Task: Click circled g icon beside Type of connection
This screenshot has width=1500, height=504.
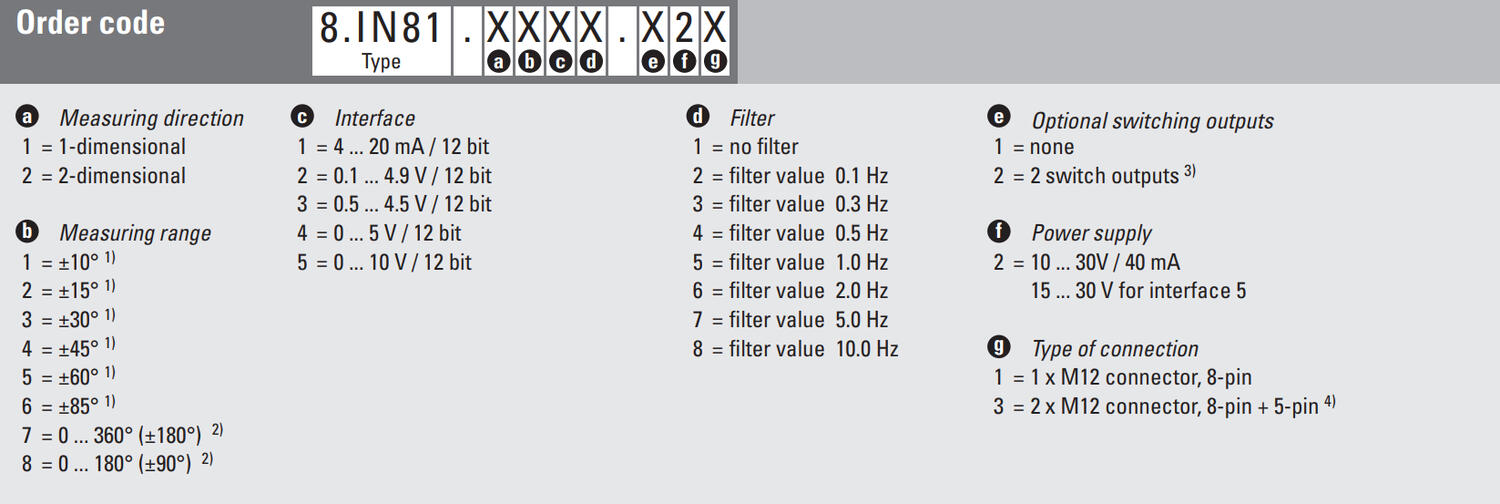Action: (998, 348)
